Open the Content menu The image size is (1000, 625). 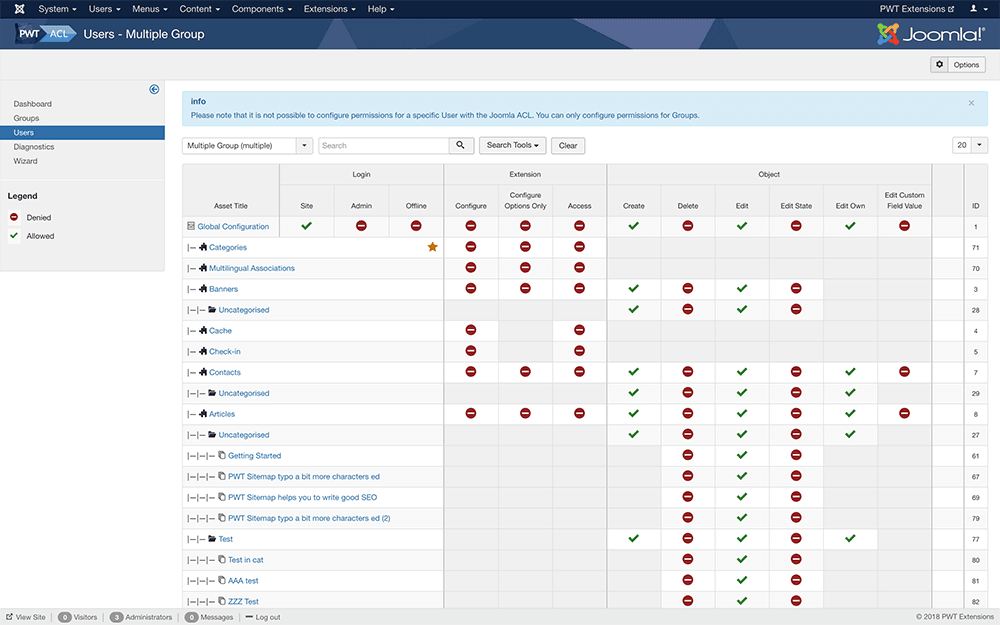click(x=200, y=9)
